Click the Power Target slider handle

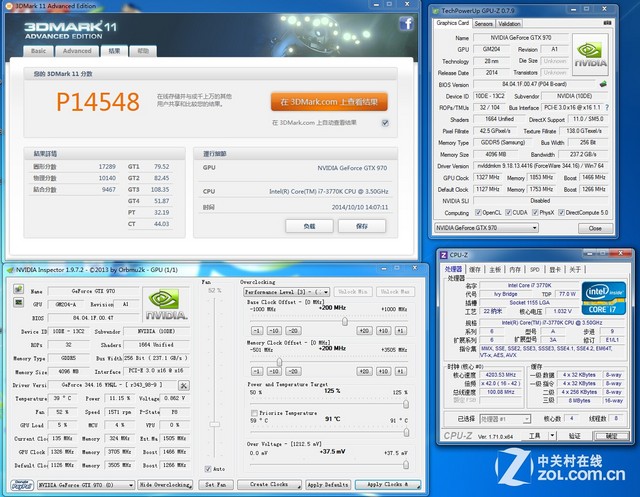[x=406, y=404]
